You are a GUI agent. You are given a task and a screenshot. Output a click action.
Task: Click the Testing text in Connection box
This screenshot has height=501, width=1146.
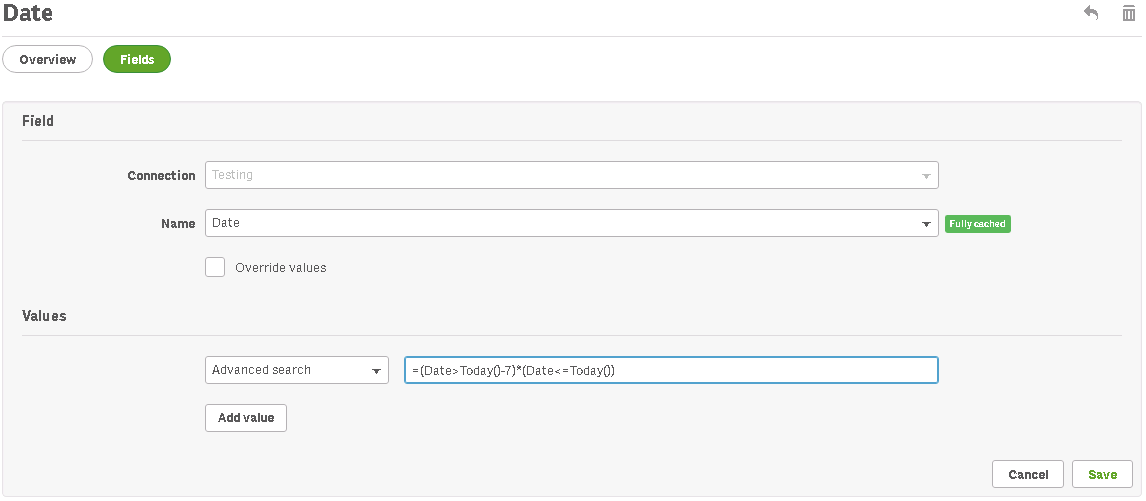point(232,175)
